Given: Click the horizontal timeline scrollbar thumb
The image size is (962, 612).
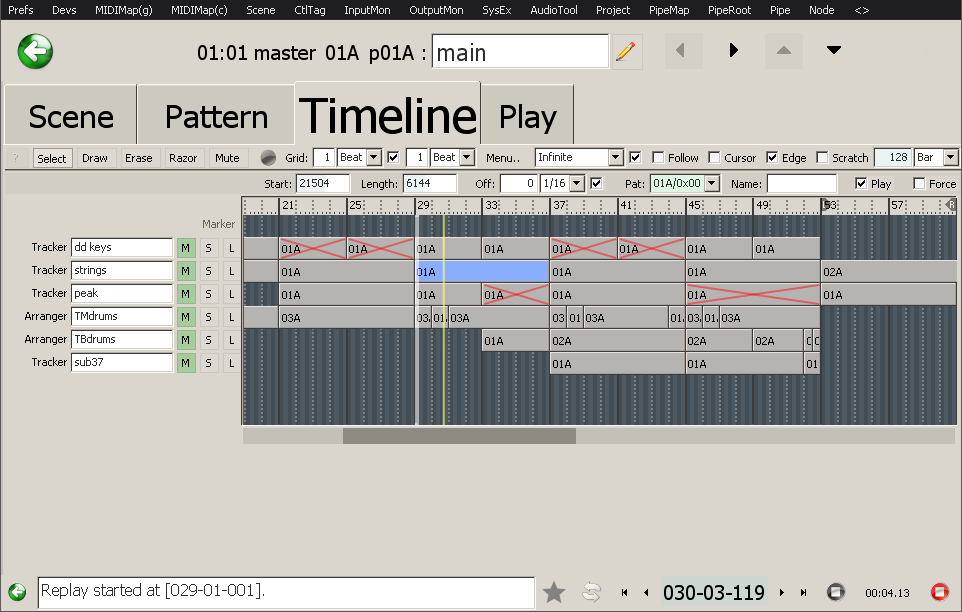Looking at the screenshot, I should tap(459, 436).
